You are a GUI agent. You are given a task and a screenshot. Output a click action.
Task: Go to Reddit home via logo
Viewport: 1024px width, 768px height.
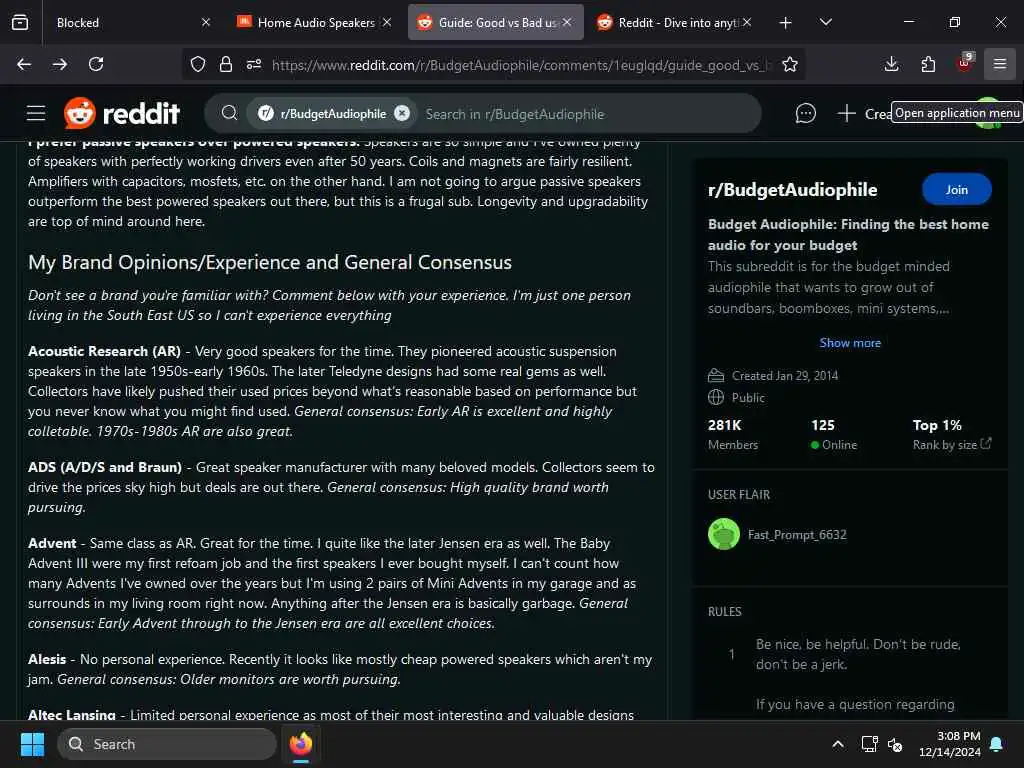(122, 114)
